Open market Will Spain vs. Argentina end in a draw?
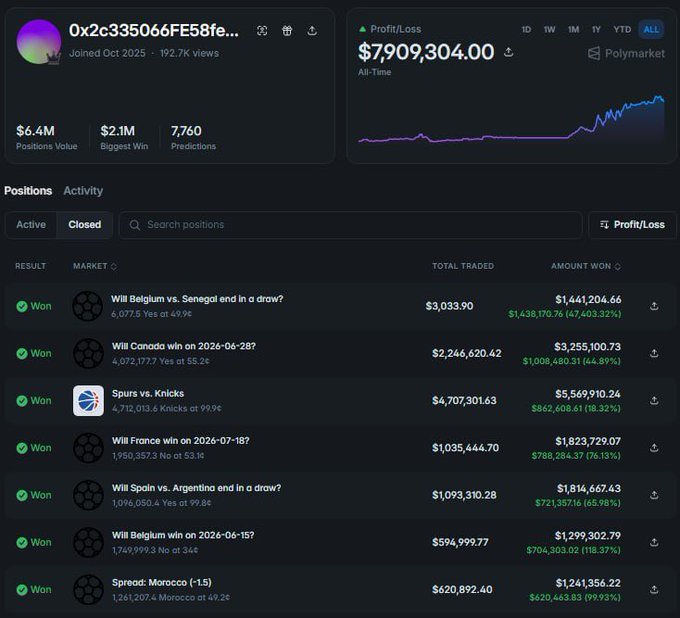 tap(196, 488)
